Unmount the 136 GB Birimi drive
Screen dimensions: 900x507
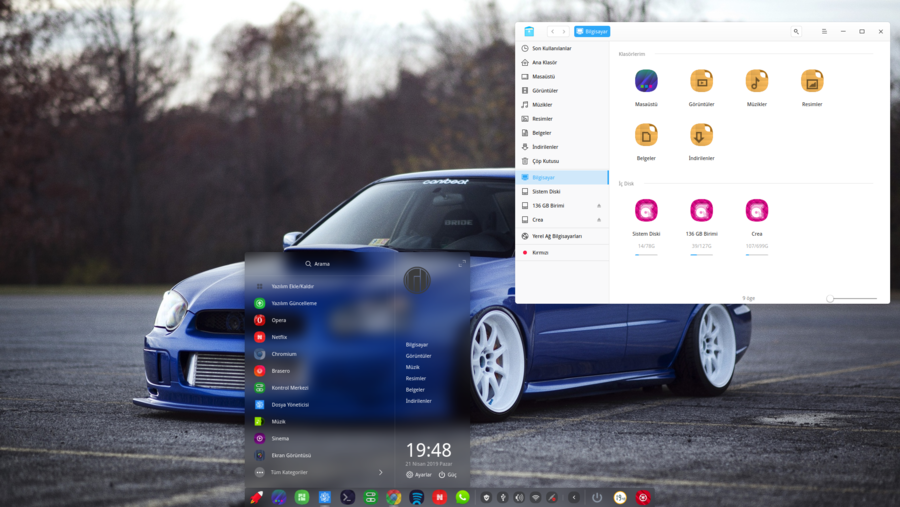tap(599, 205)
